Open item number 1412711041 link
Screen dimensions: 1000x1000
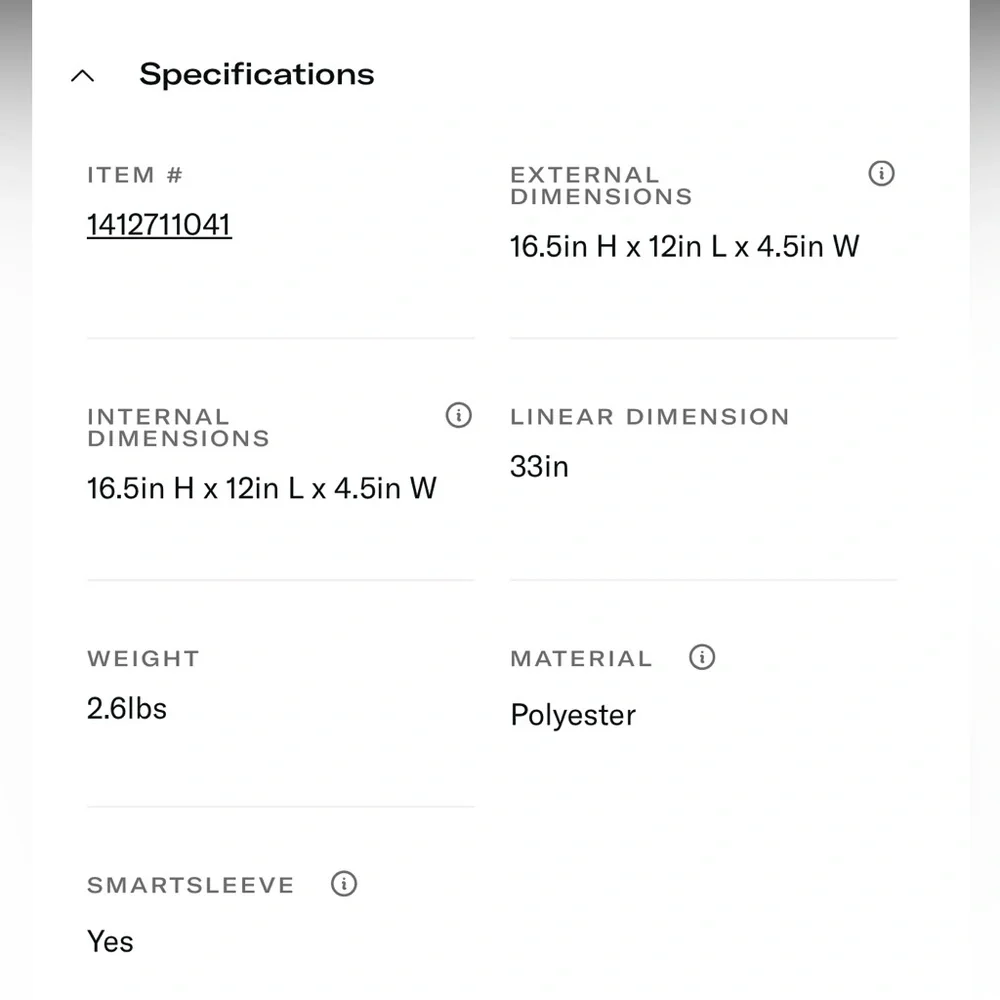159,225
